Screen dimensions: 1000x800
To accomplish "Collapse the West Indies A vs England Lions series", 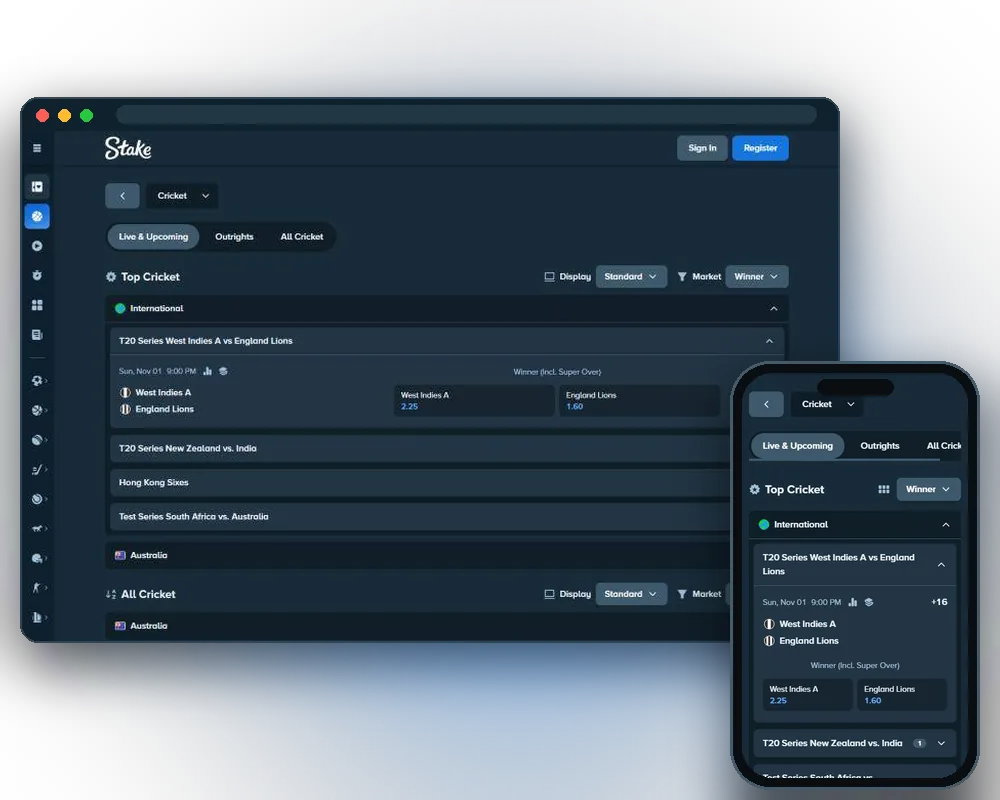I will pos(769,341).
